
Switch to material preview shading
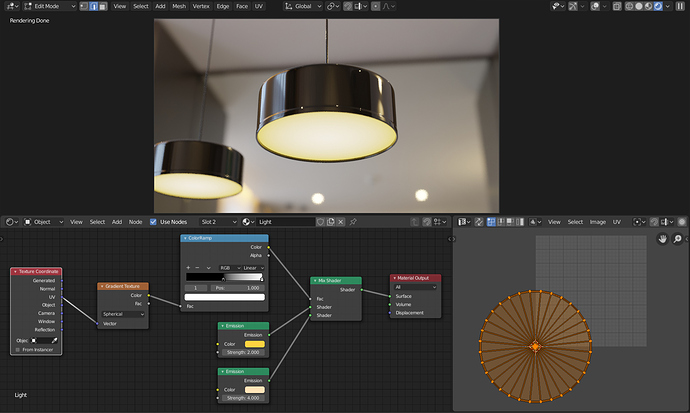648,6
